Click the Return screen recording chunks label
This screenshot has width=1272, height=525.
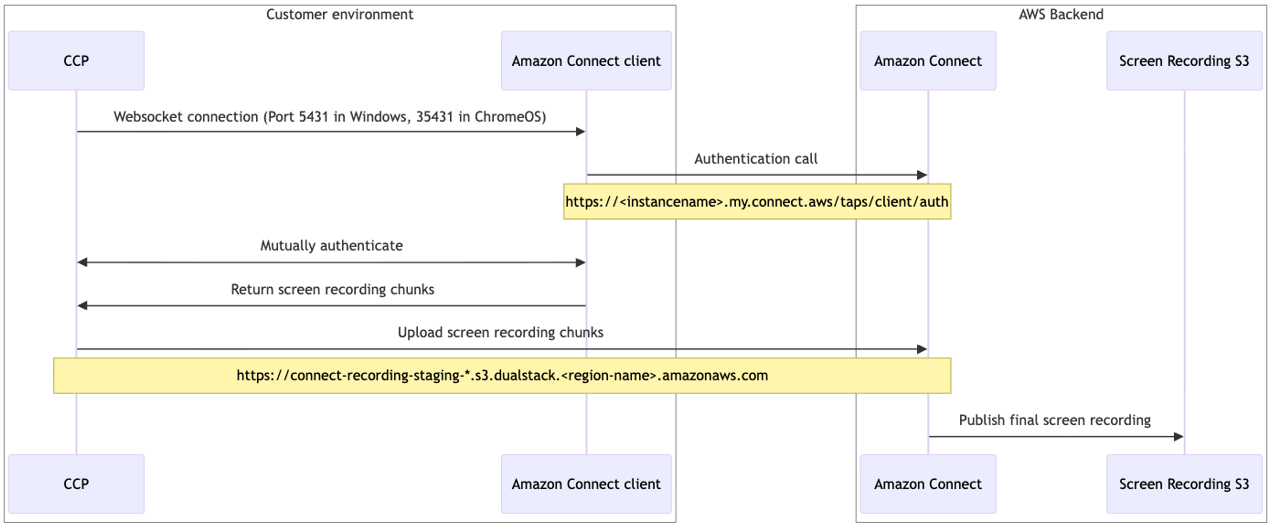pos(332,290)
